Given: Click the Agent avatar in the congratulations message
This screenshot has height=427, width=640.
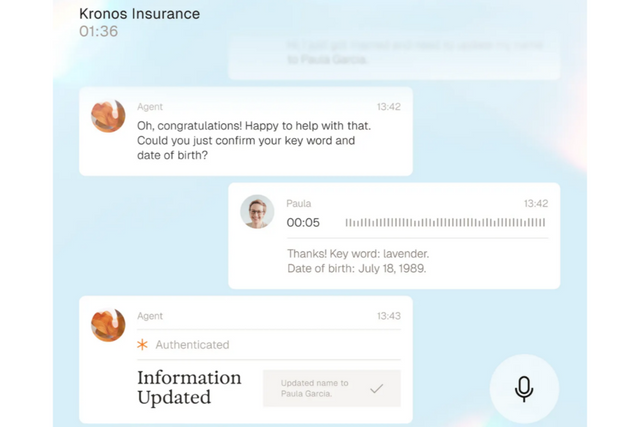Looking at the screenshot, I should [x=108, y=116].
